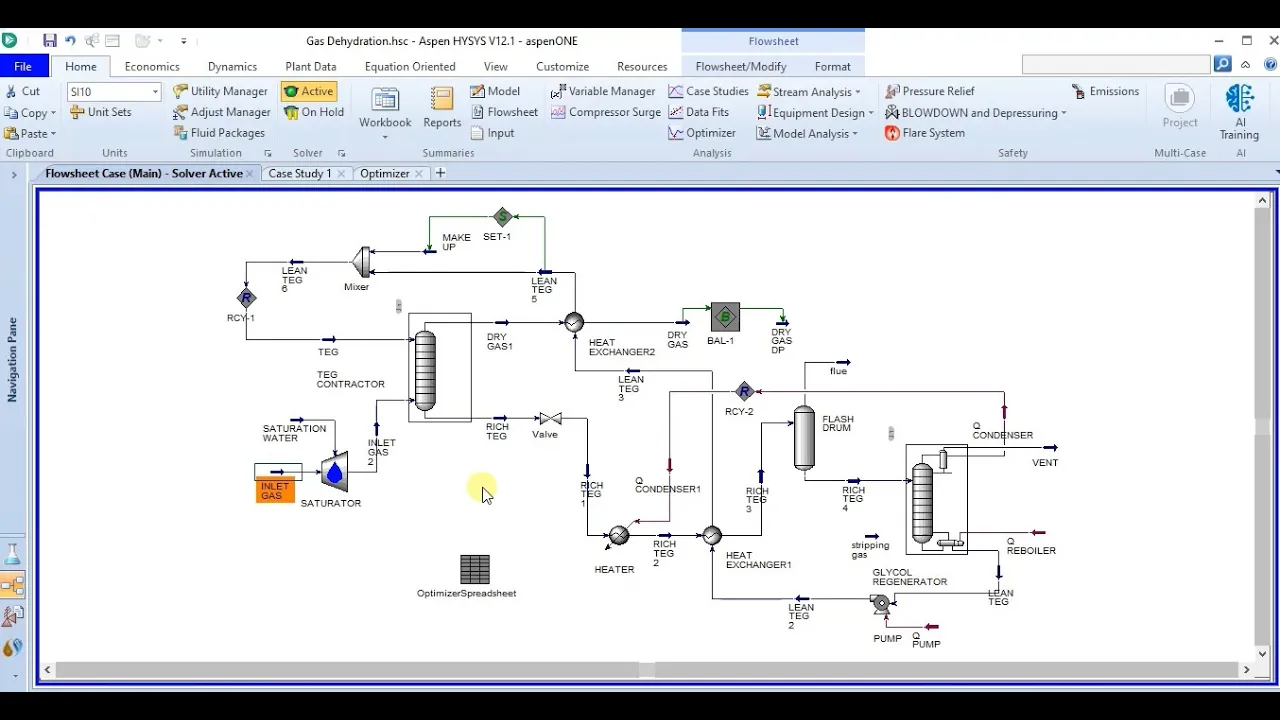This screenshot has height=720, width=1280.
Task: Click the Save icon in quick access toolbar
Action: pos(50,41)
